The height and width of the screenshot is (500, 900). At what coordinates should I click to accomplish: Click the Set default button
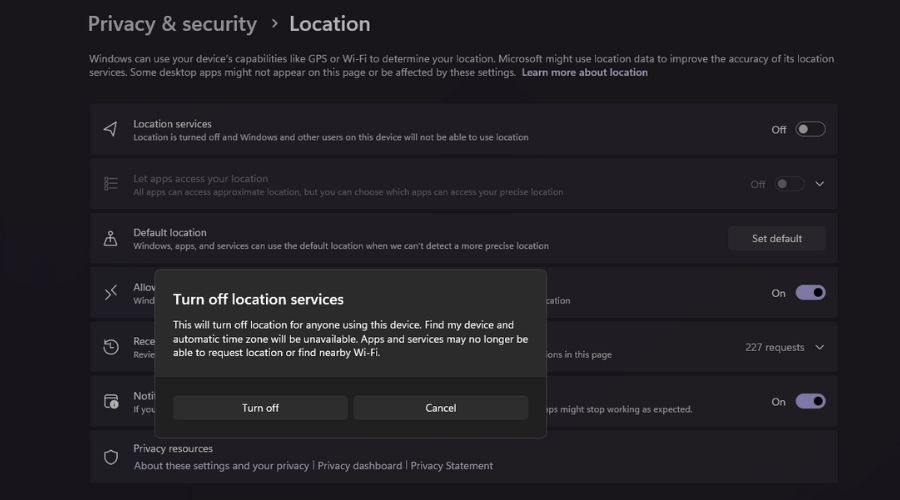pyautogui.click(x=777, y=238)
